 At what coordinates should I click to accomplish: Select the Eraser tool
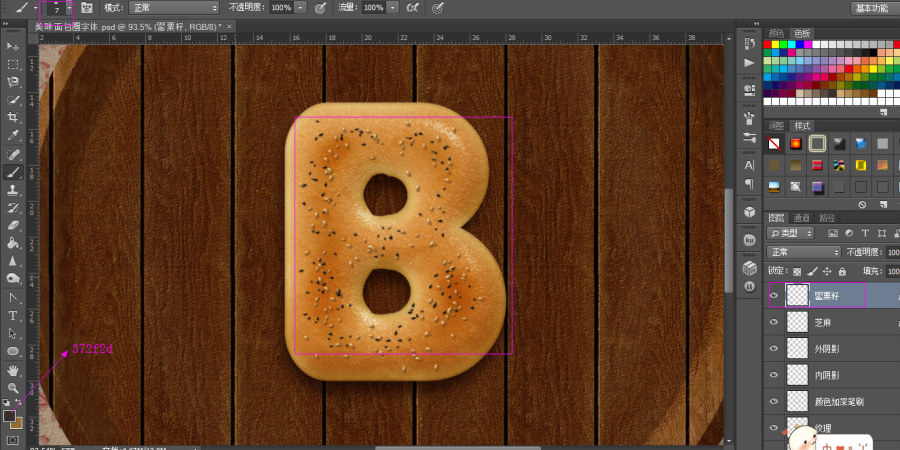[x=13, y=226]
